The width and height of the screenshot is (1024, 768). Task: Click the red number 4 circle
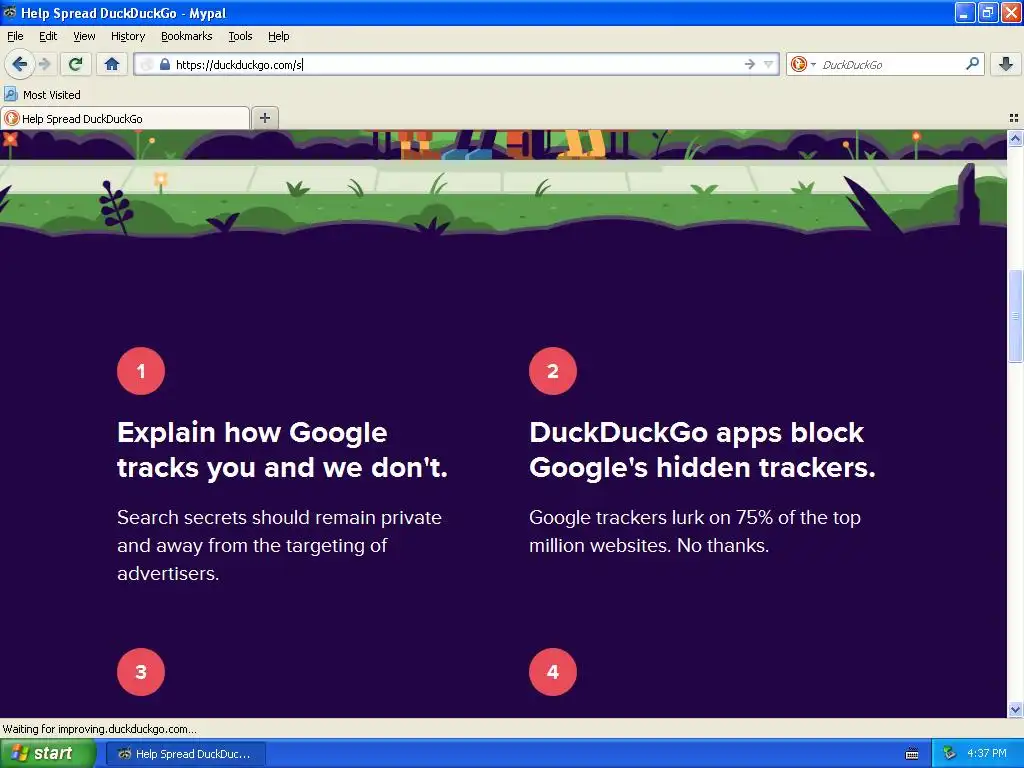[x=553, y=672]
